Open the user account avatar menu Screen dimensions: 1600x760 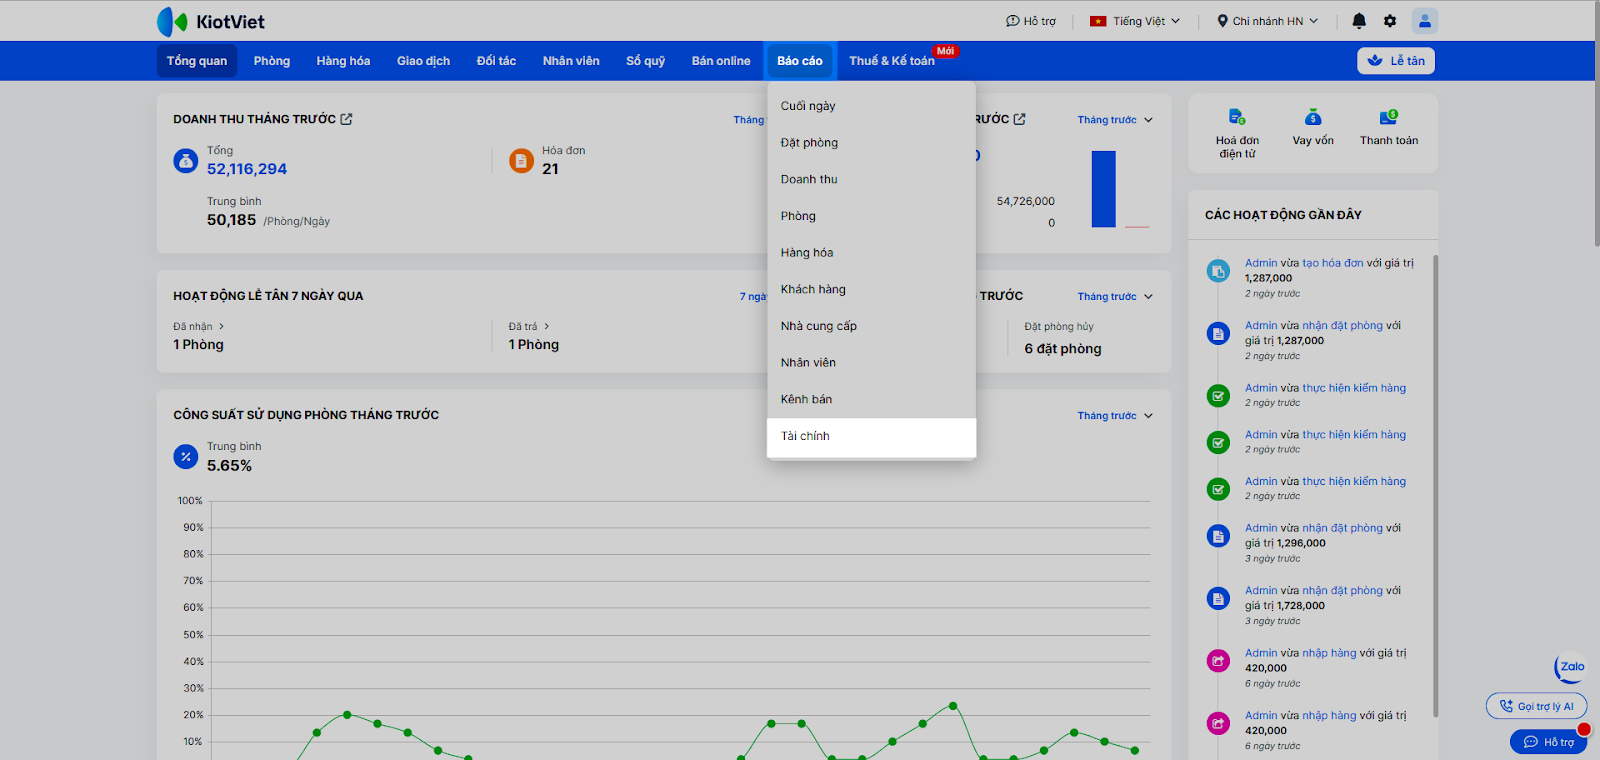[x=1425, y=21]
